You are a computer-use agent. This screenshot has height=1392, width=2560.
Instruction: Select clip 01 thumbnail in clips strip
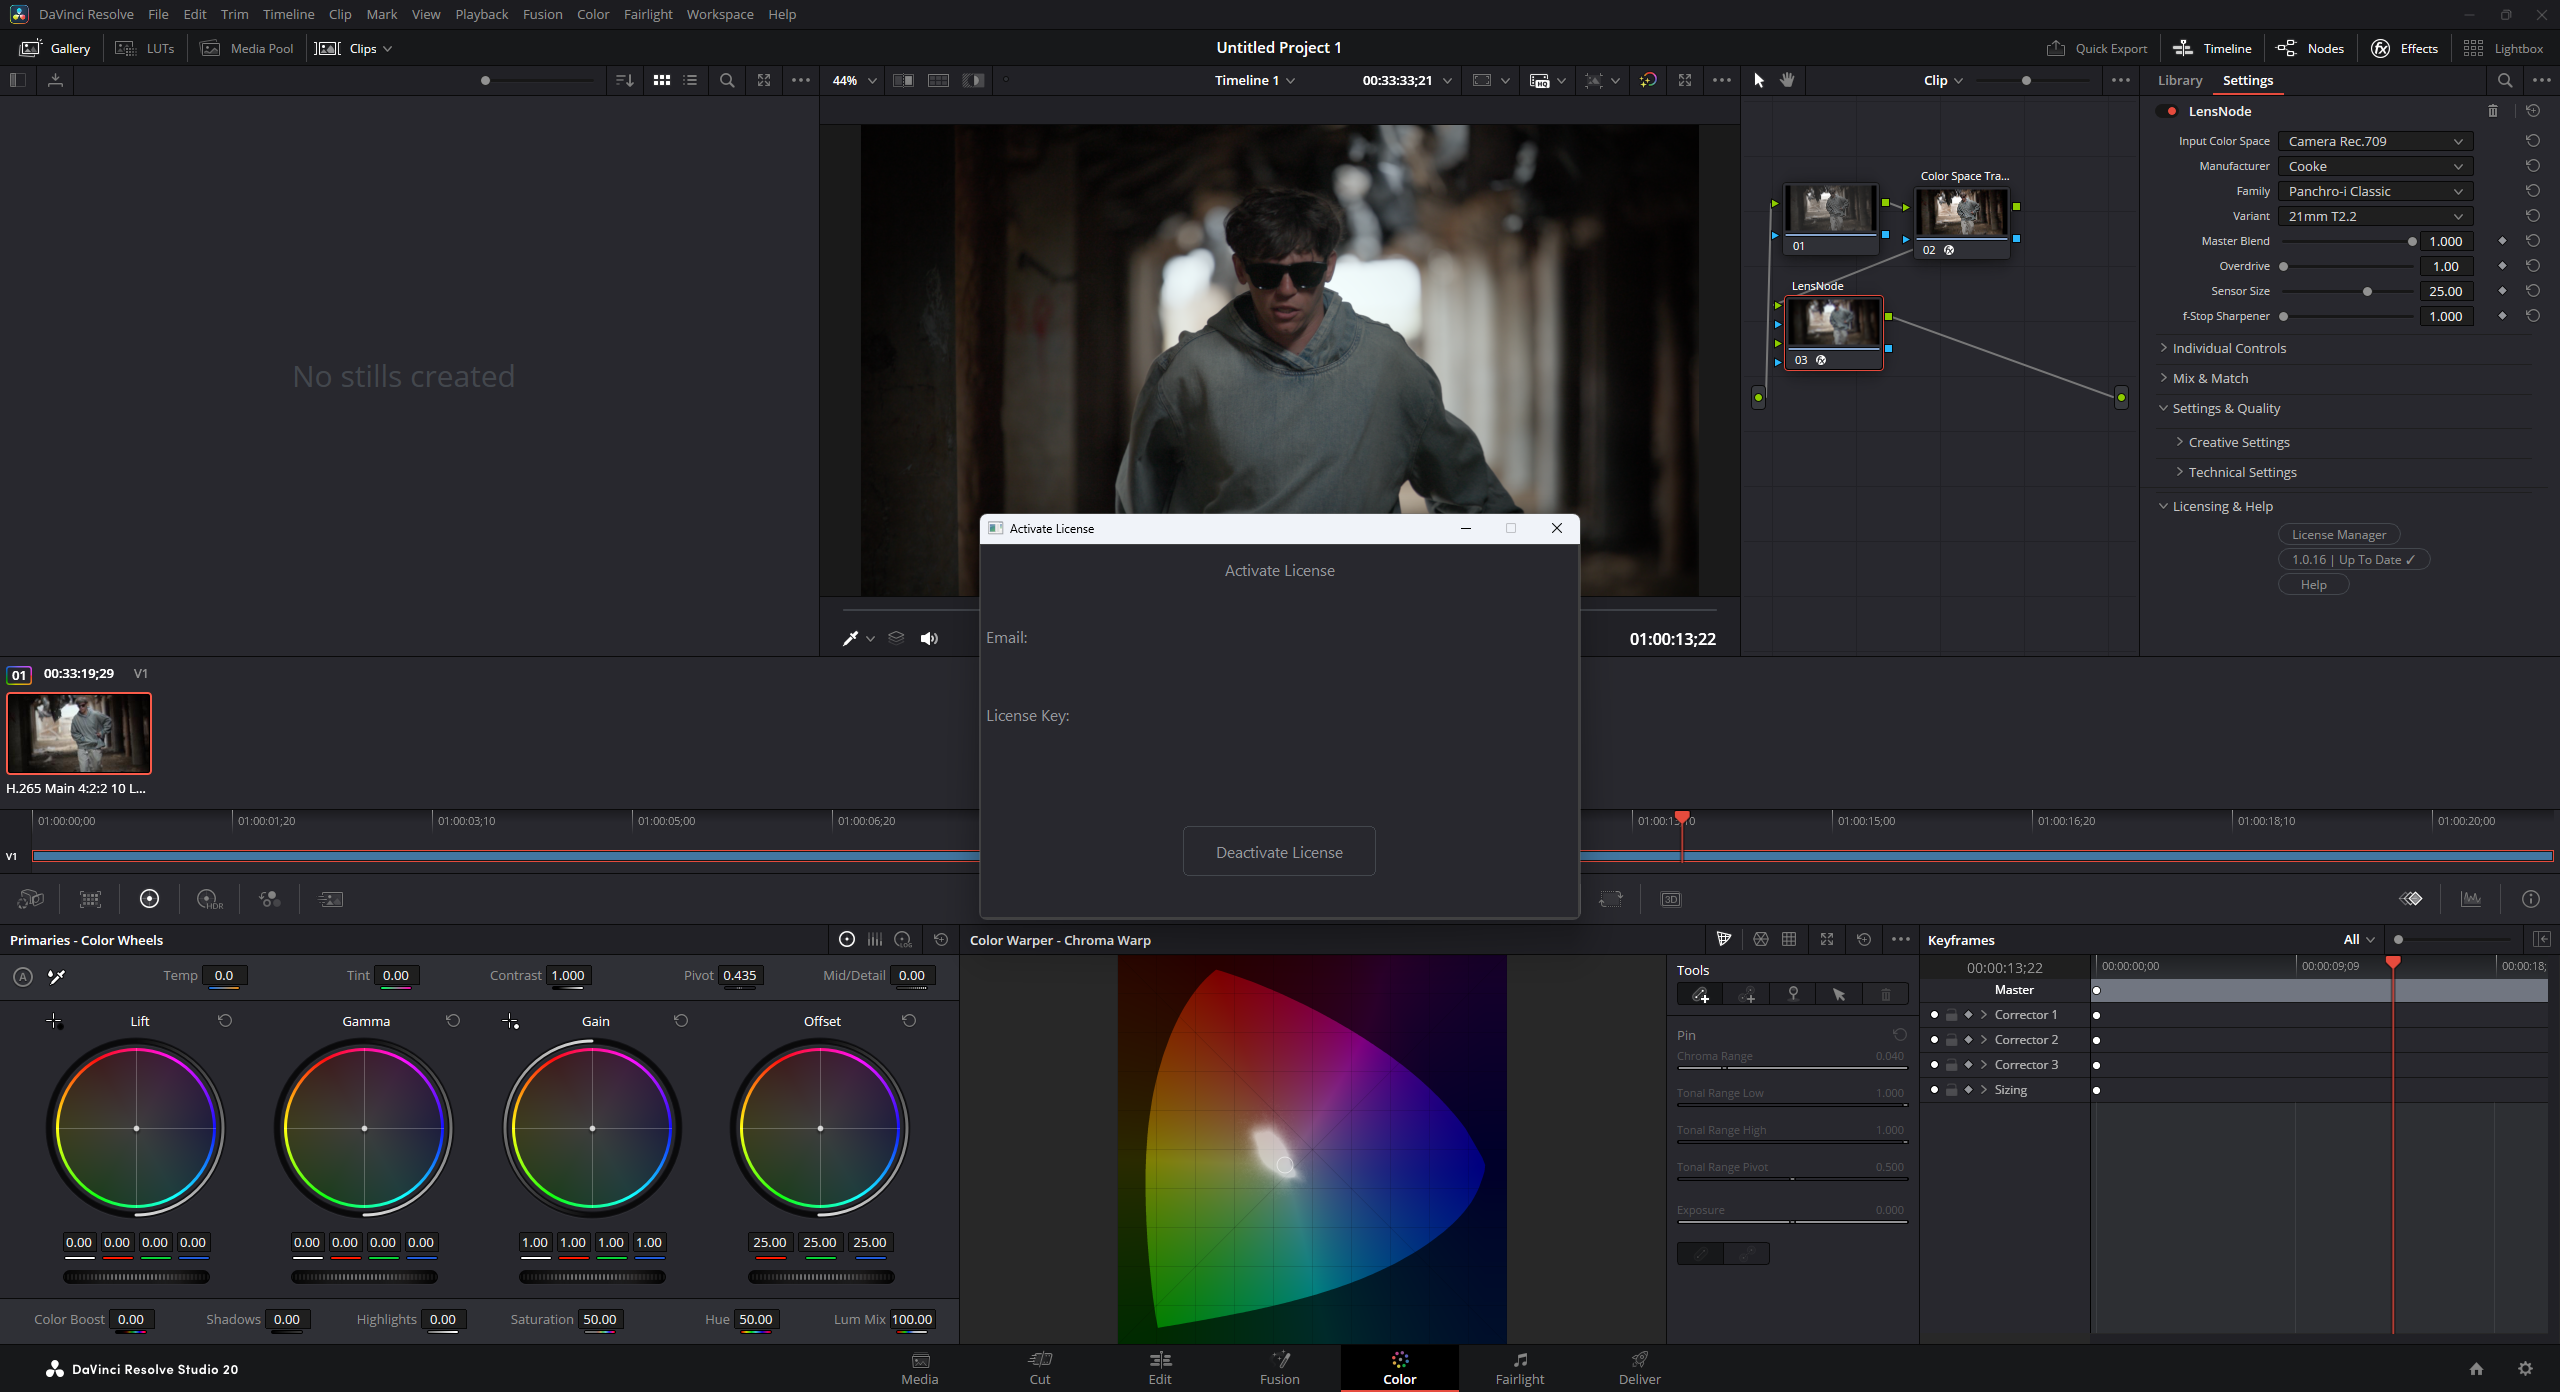click(x=79, y=733)
